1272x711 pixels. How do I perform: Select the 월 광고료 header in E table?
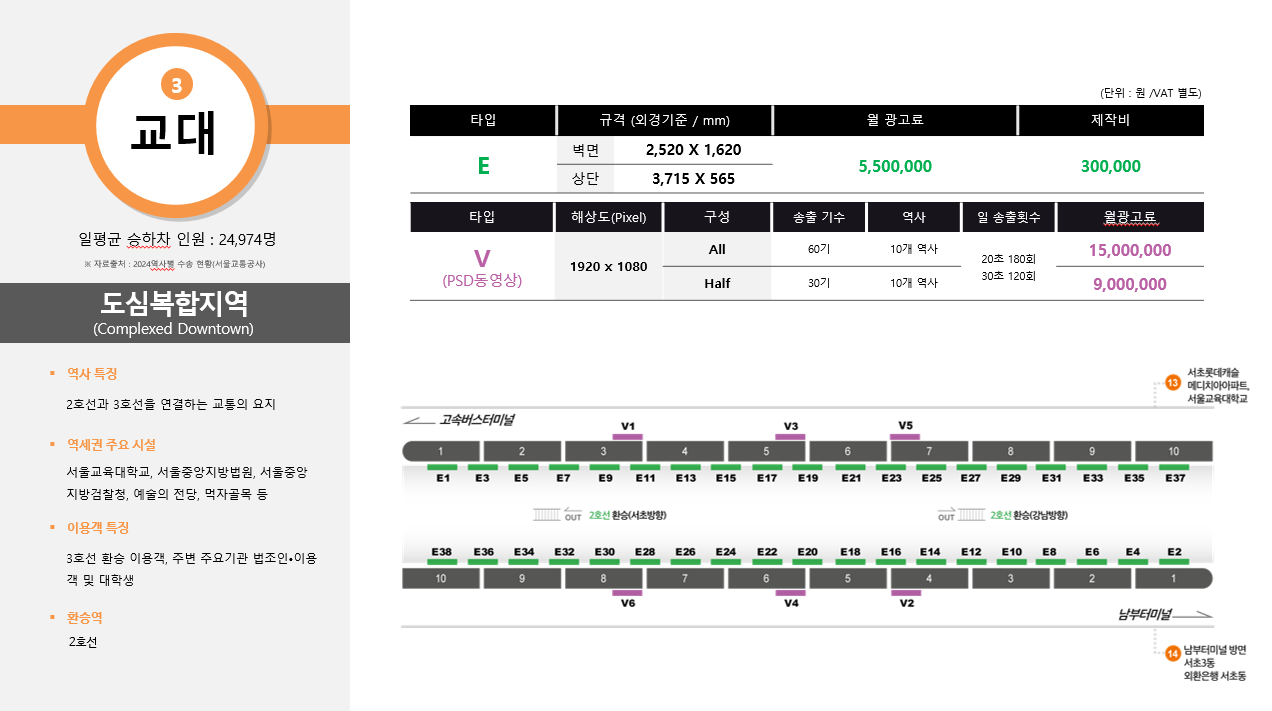coord(895,120)
